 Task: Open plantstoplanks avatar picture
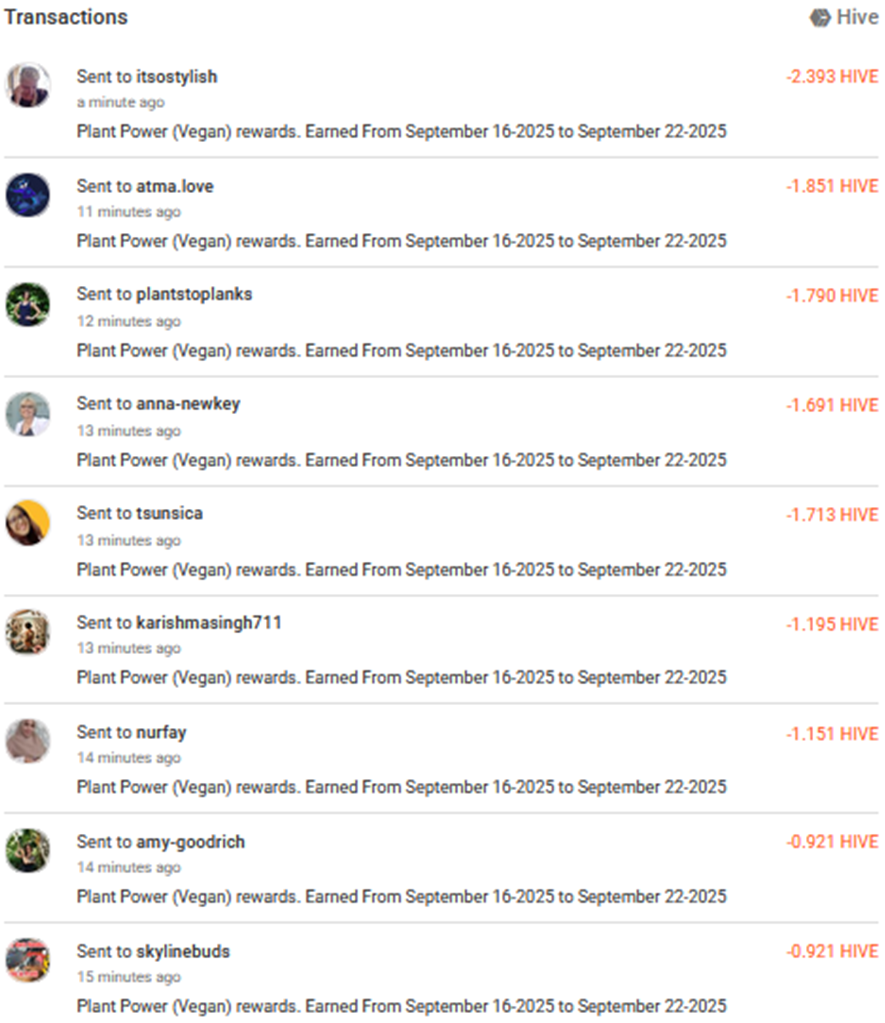(x=28, y=304)
